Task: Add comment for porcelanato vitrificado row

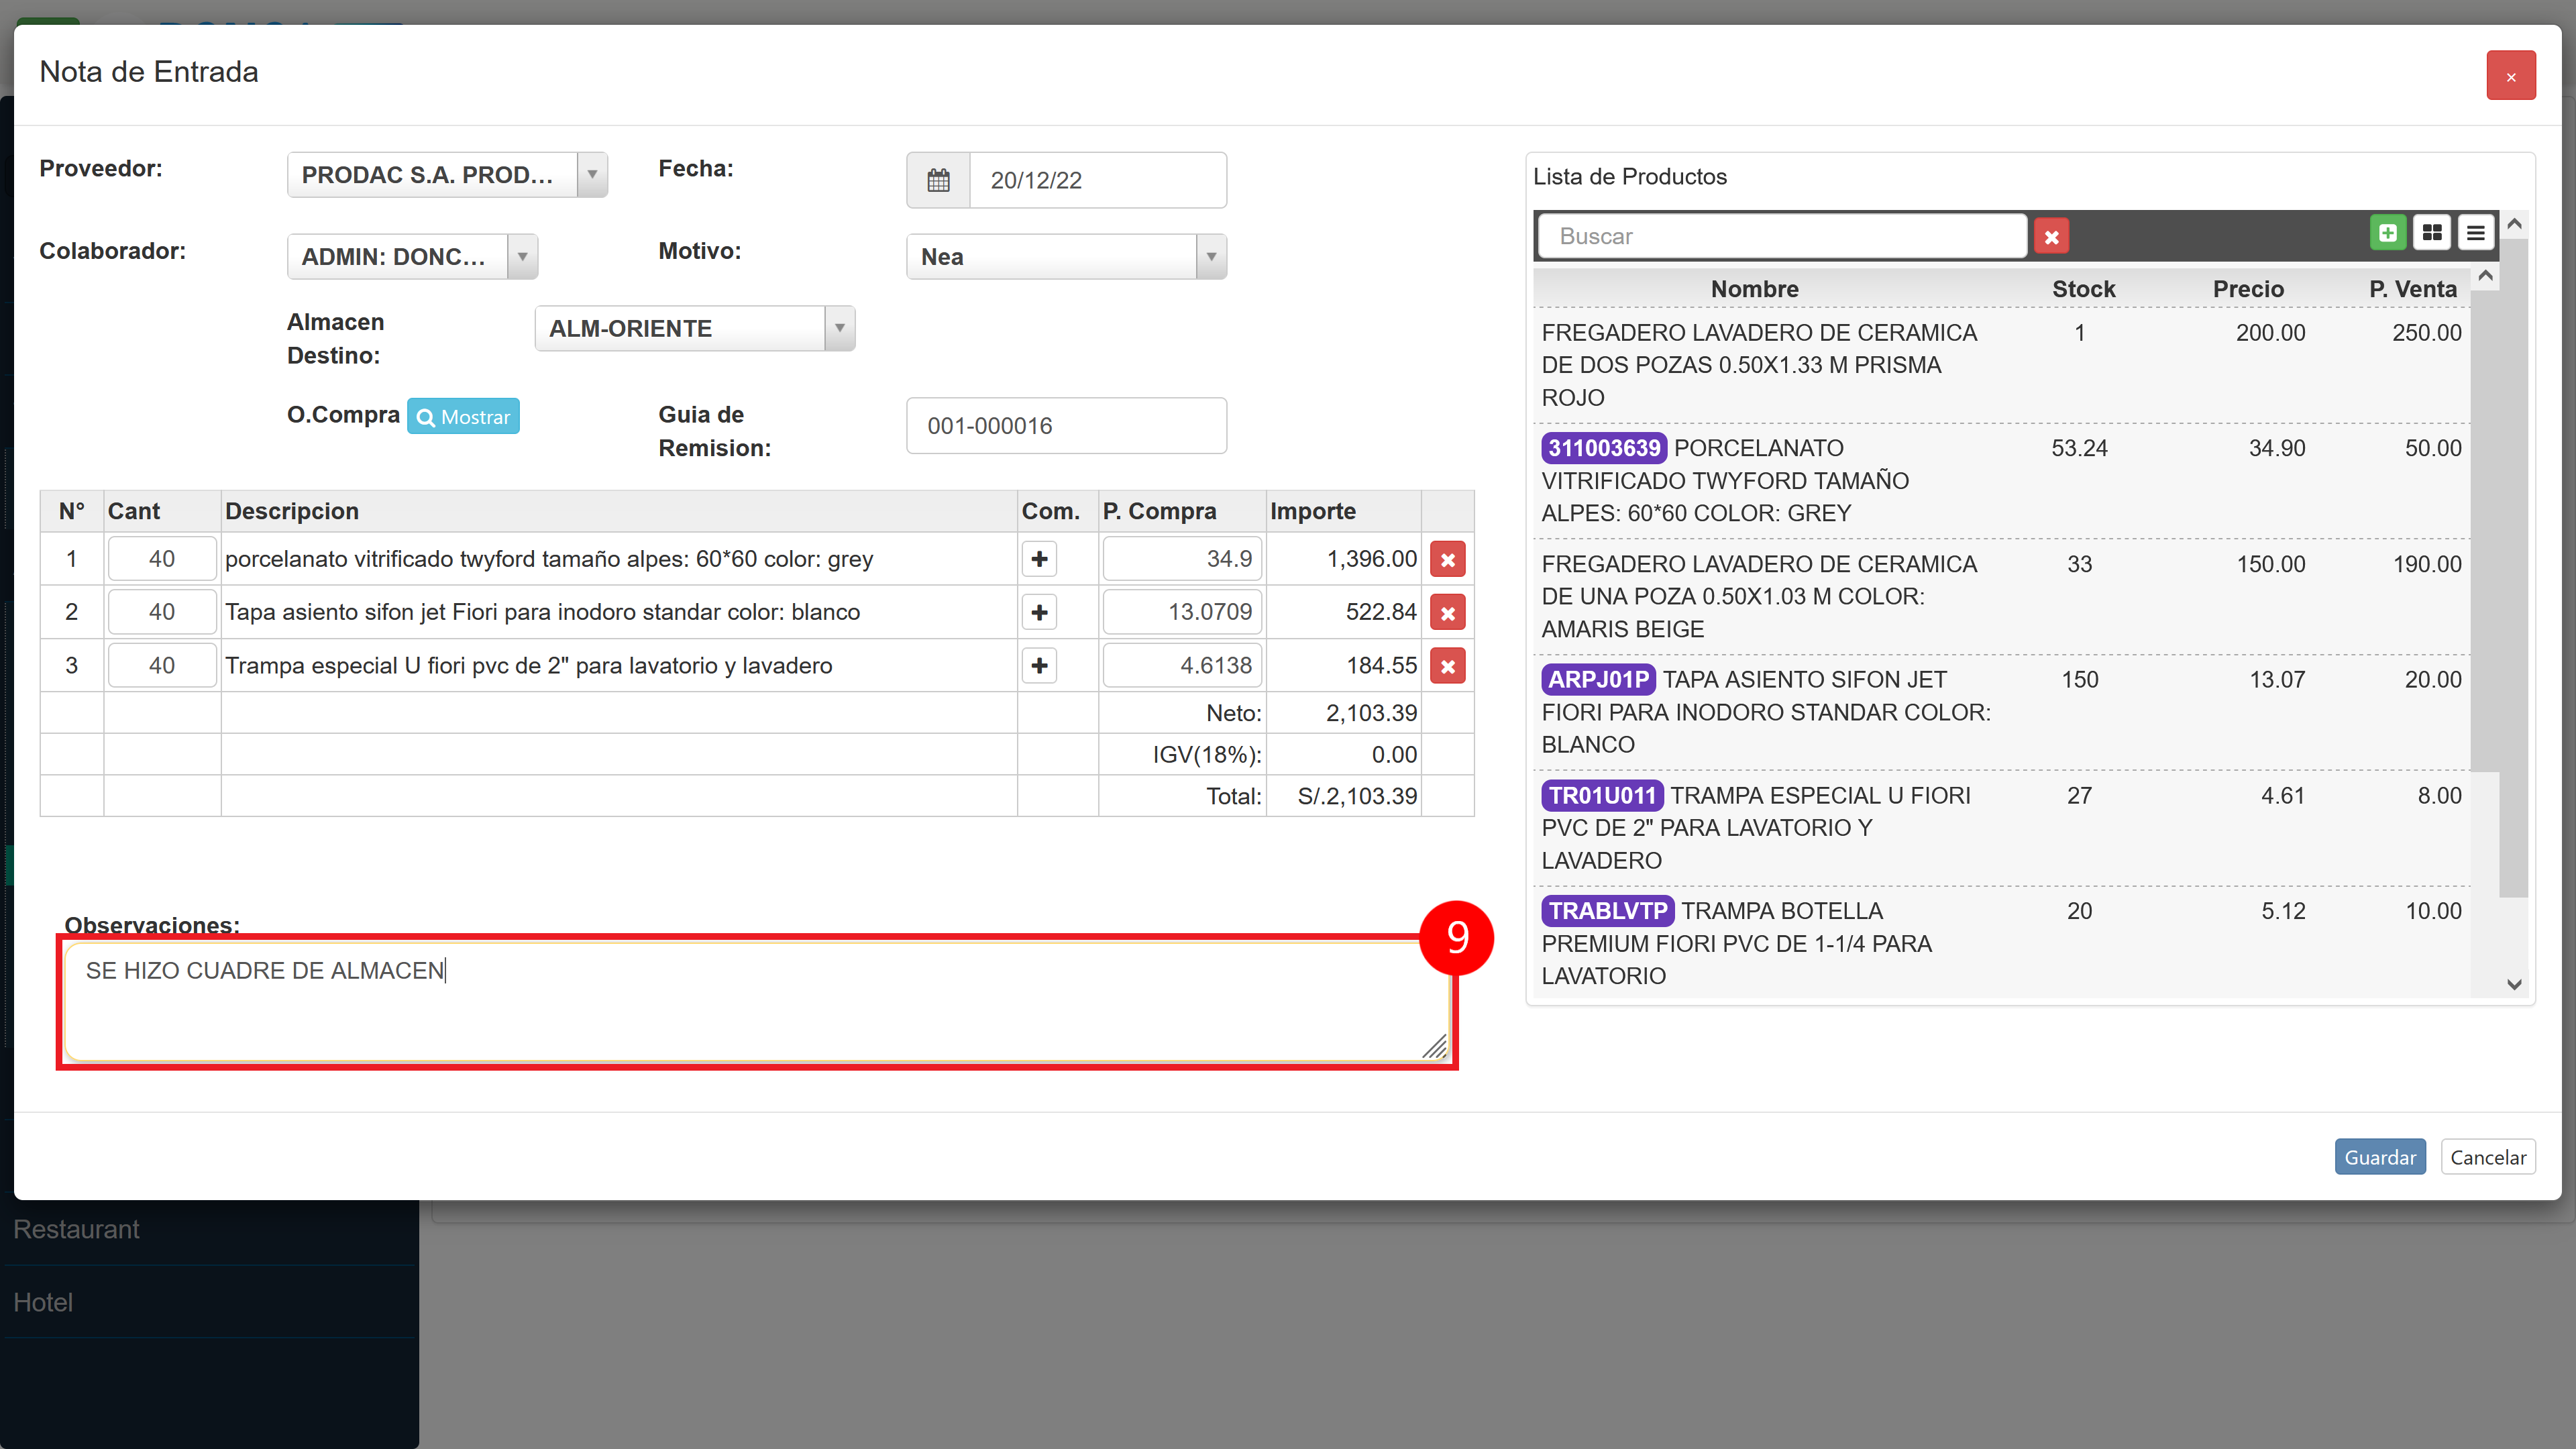Action: 1039,559
